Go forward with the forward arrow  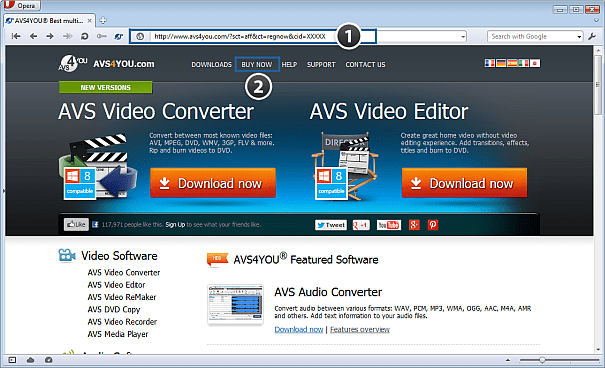click(x=50, y=36)
